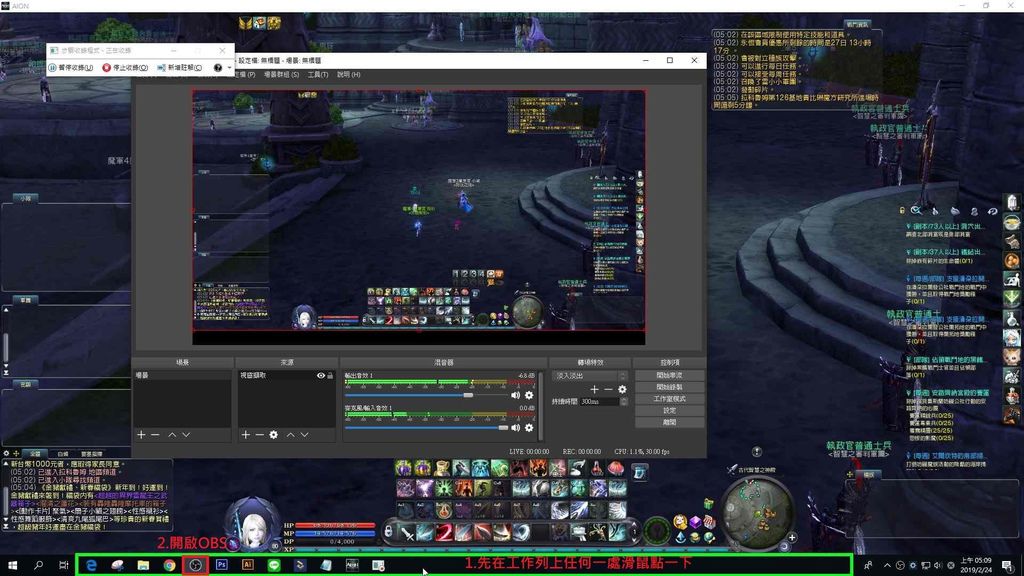This screenshot has width=1024, height=576.
Task: Remove the scene transition with the minus icon
Action: point(608,389)
